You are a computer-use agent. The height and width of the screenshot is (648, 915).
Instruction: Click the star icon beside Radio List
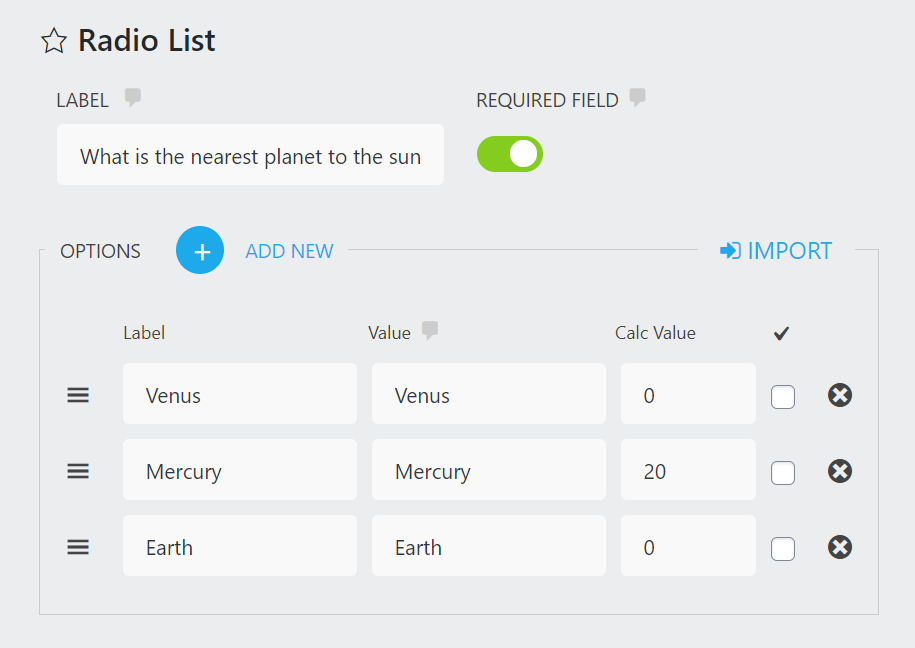tap(54, 41)
